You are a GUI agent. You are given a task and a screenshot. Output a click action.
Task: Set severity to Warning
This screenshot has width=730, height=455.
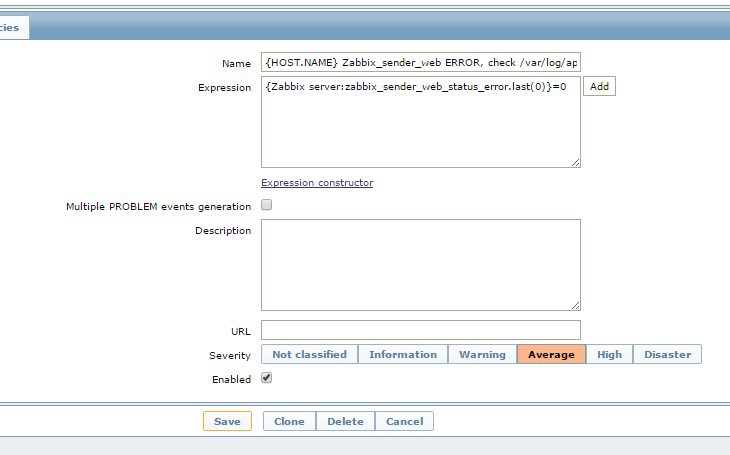tap(482, 354)
